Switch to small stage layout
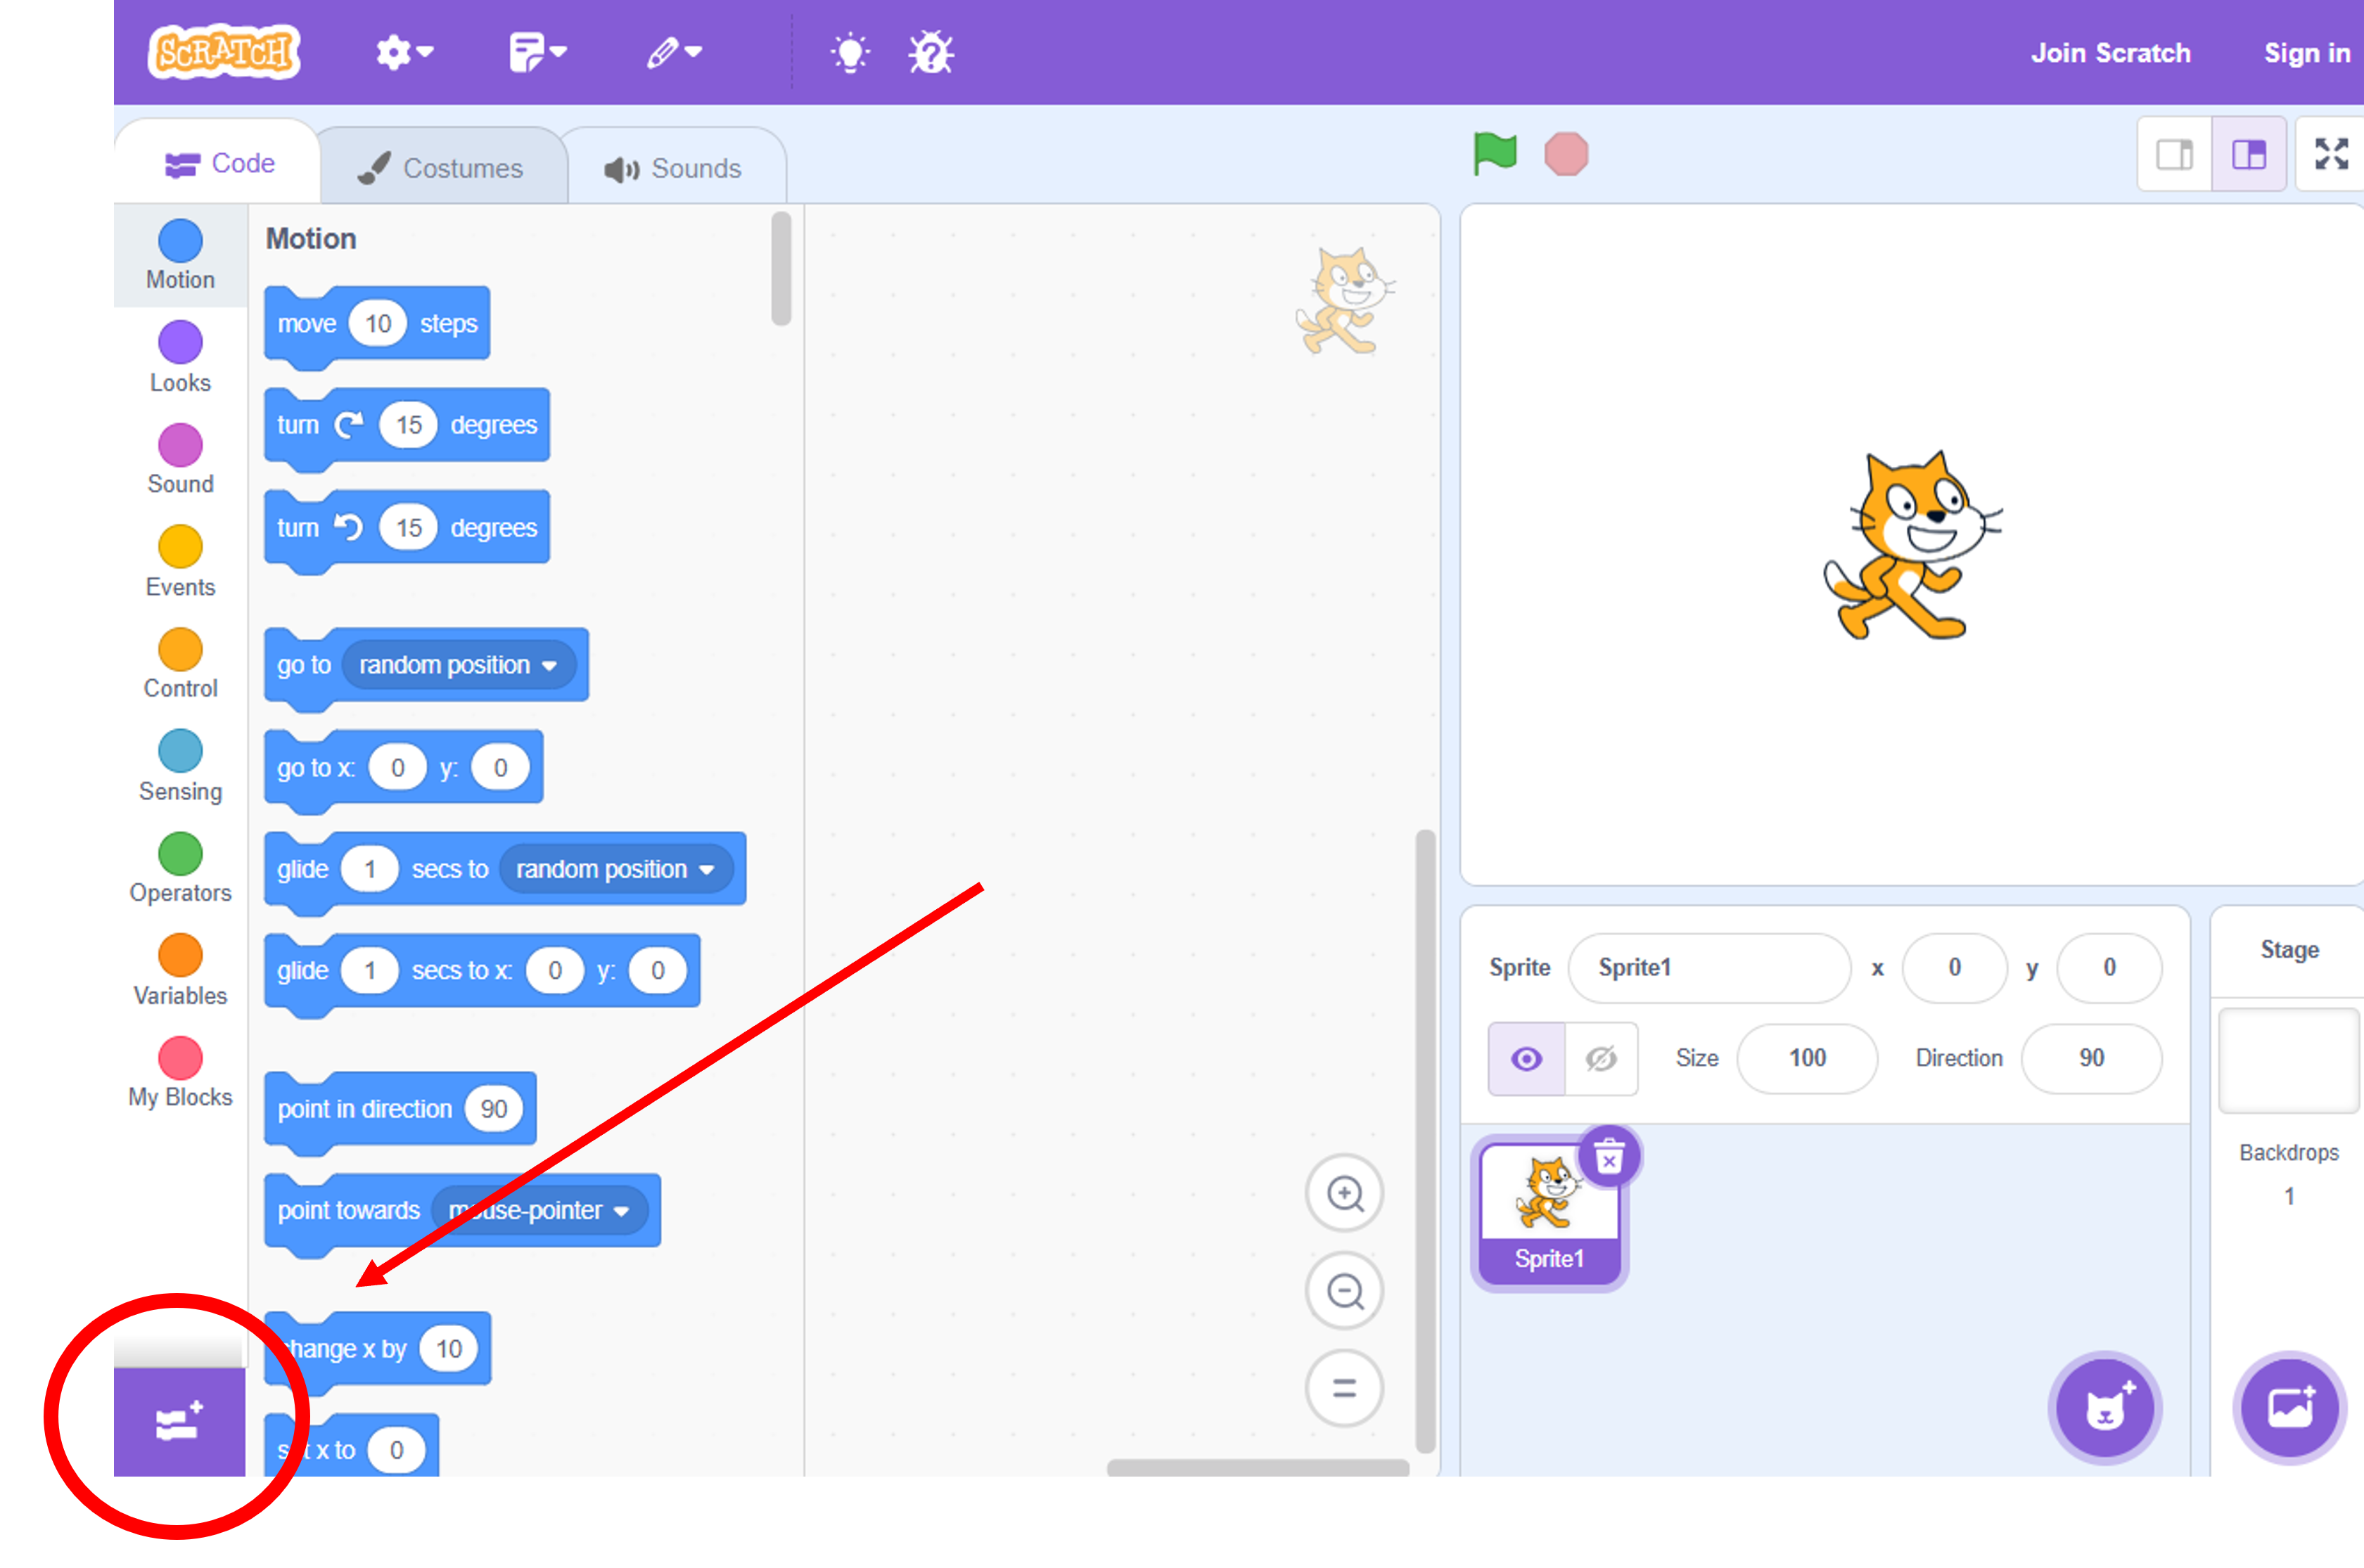 tap(2174, 154)
